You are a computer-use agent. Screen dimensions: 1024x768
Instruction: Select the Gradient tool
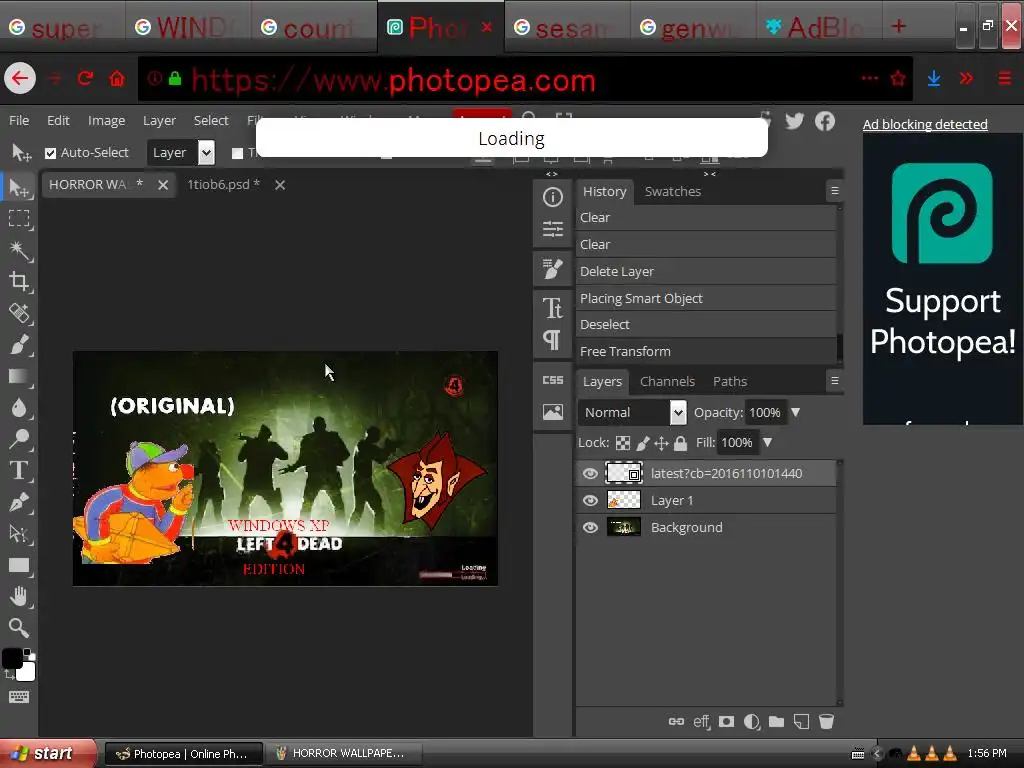(19, 376)
